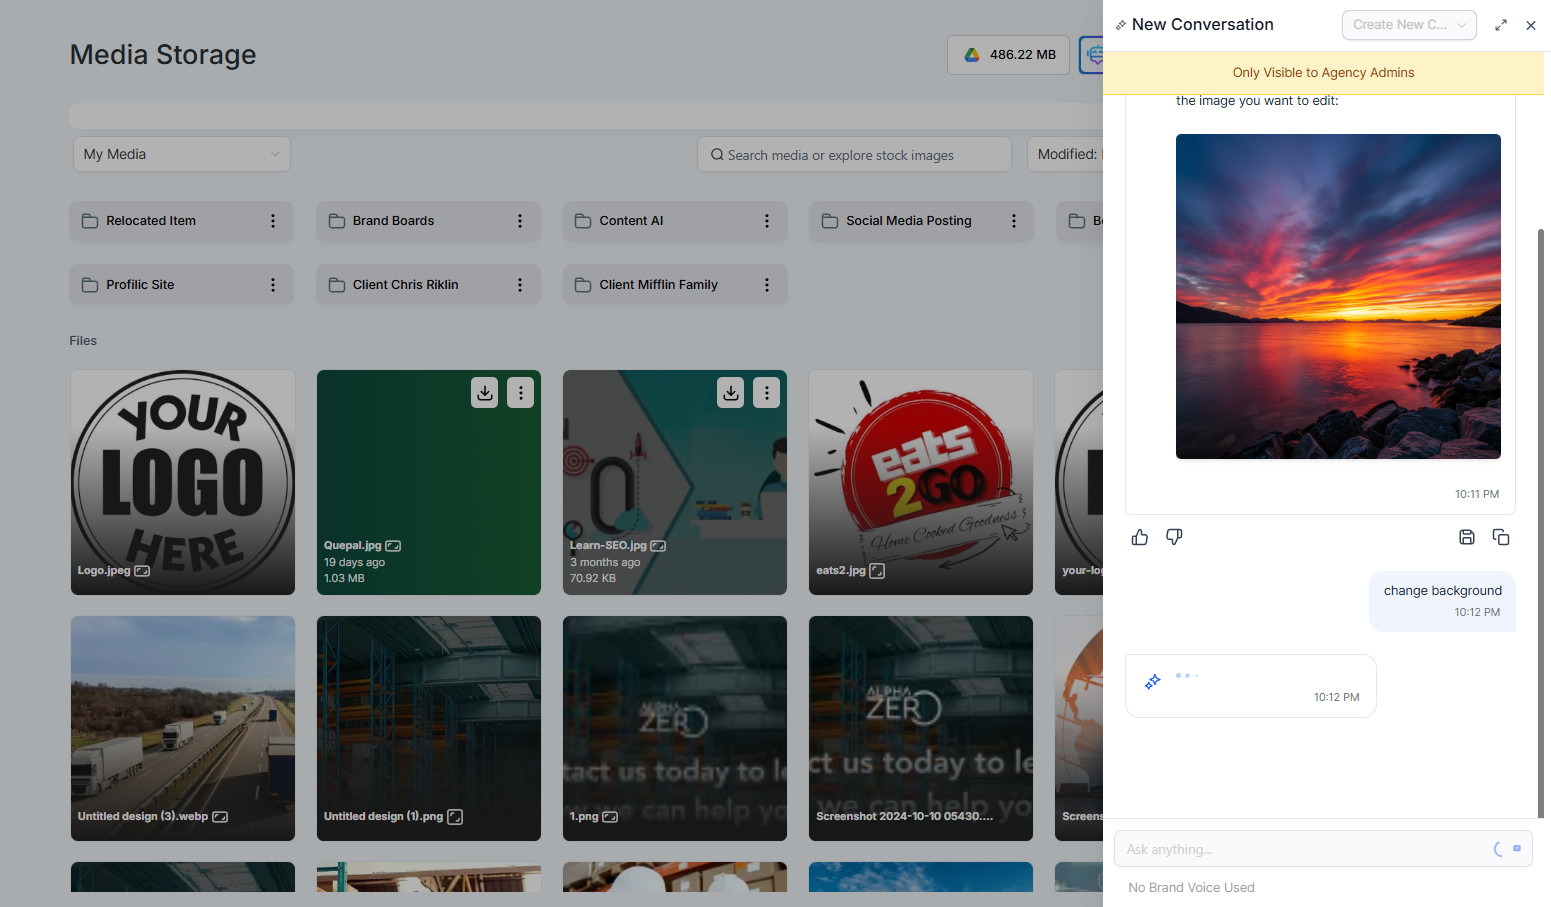Select the Untitled design (1).png thumbnail
Screen dimensions: 1551x907
point(429,728)
